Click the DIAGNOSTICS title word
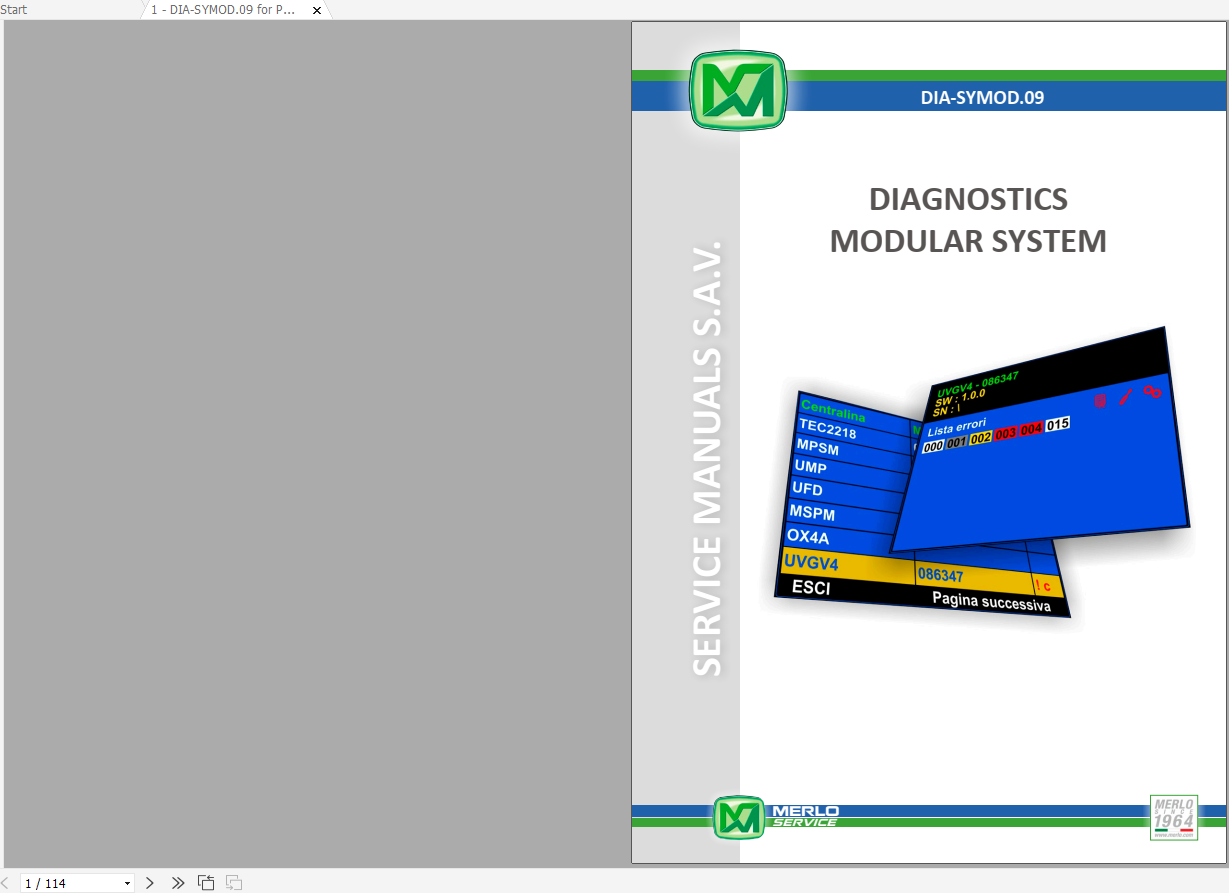The image size is (1229, 893). 968,199
